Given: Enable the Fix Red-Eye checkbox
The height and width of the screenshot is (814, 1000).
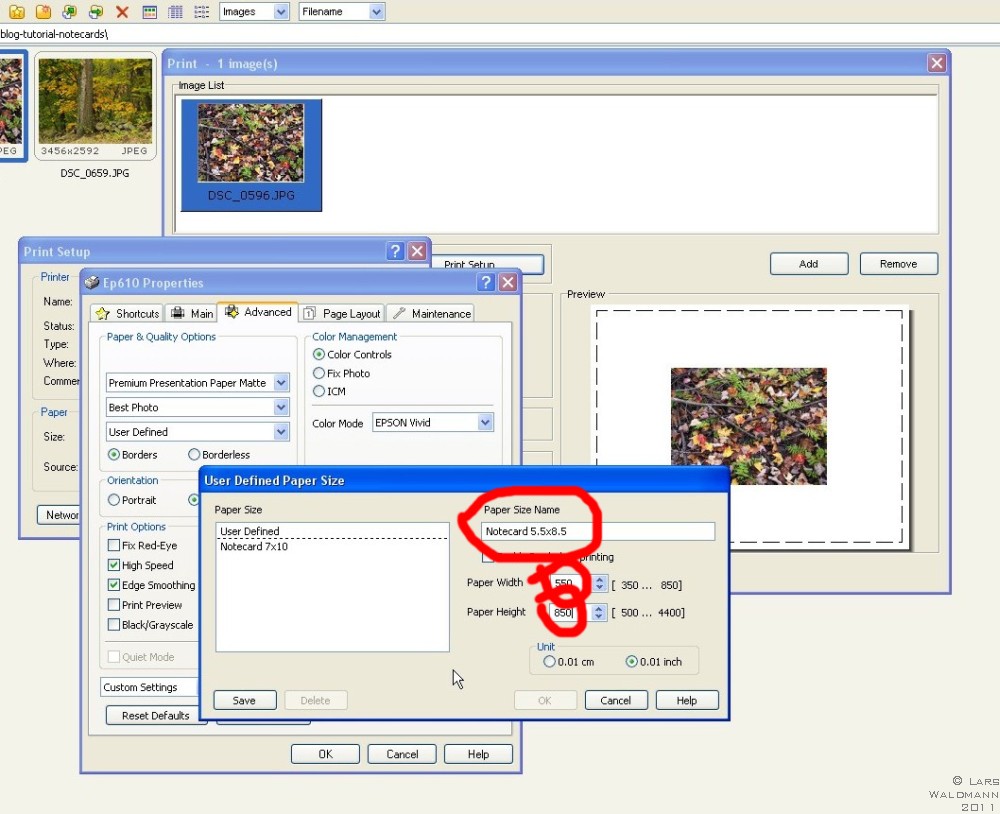Looking at the screenshot, I should (x=114, y=546).
